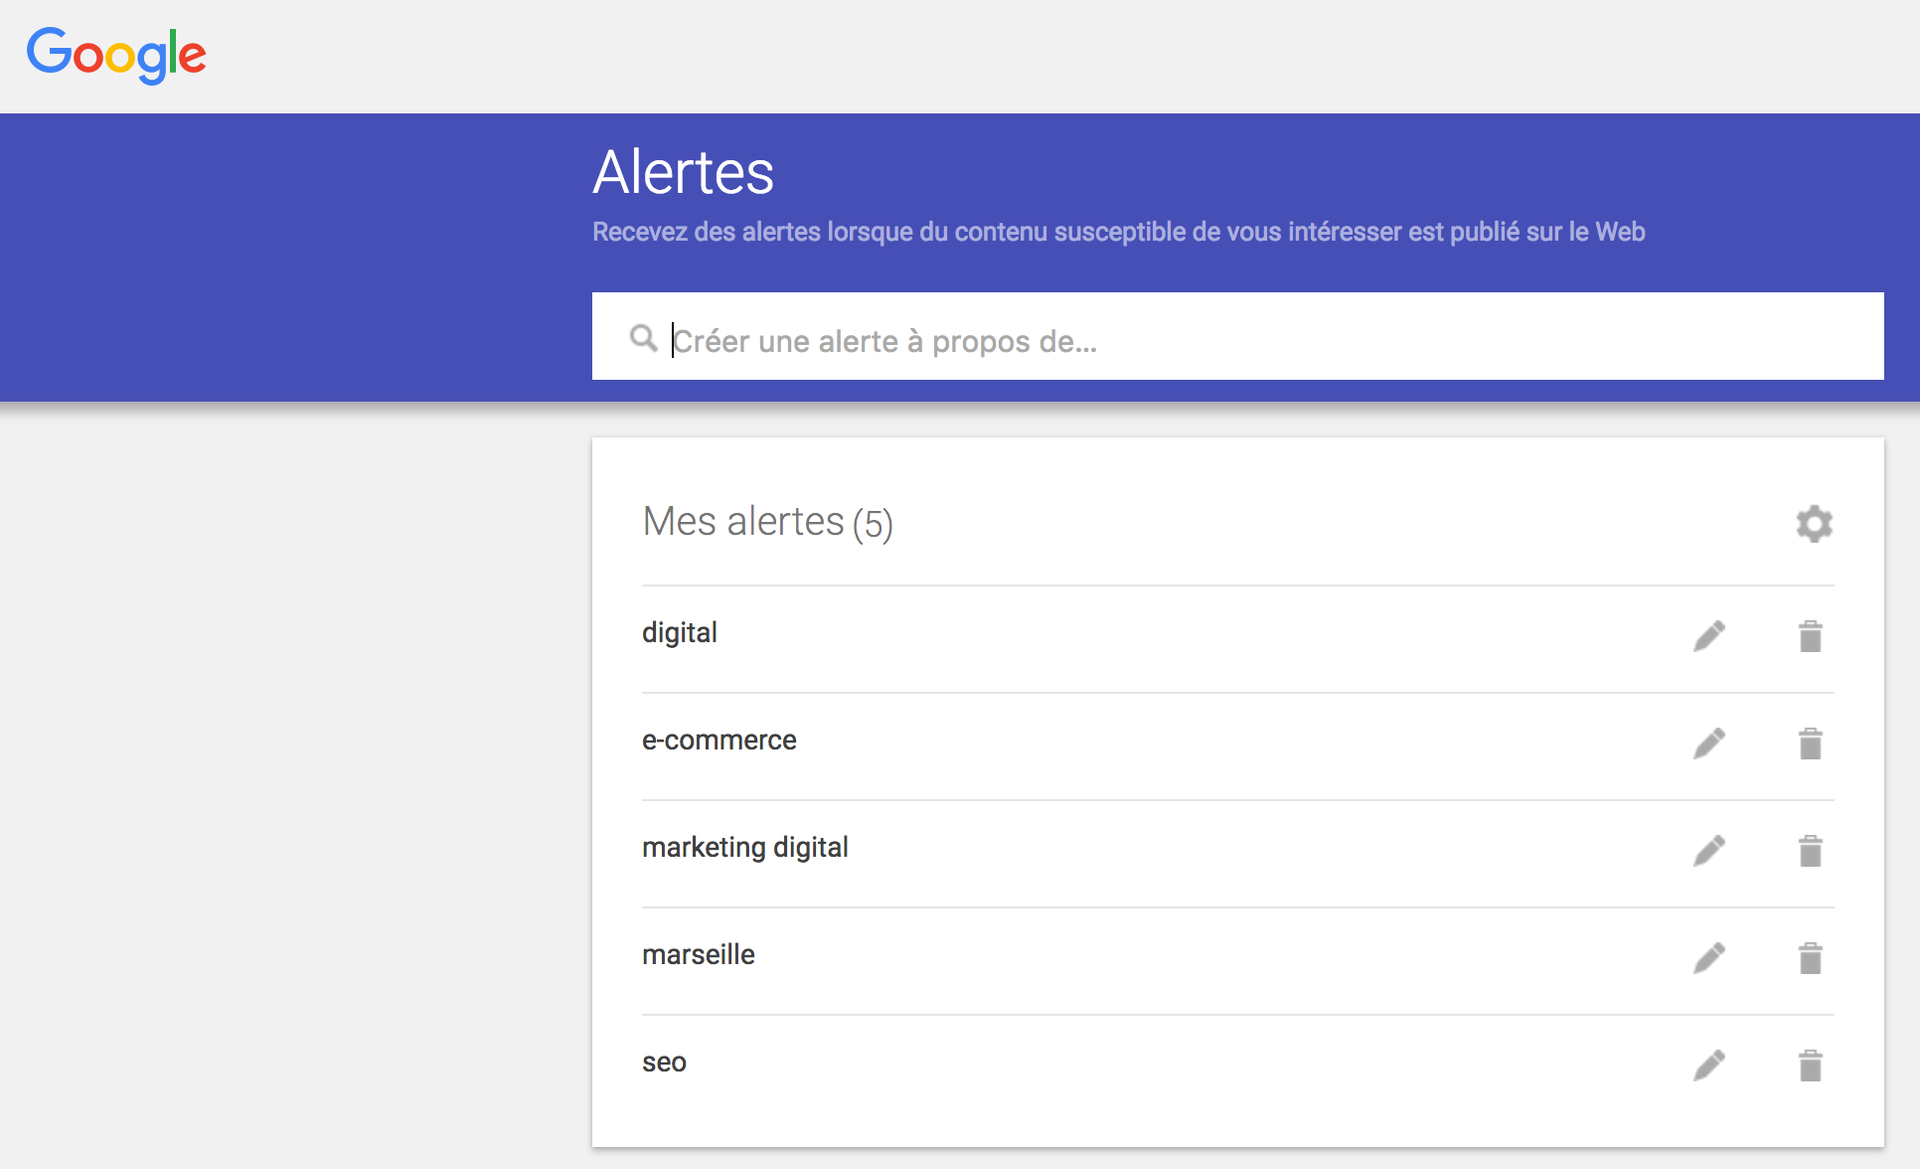
Task: Select the marseille alert row
Action: (698, 955)
